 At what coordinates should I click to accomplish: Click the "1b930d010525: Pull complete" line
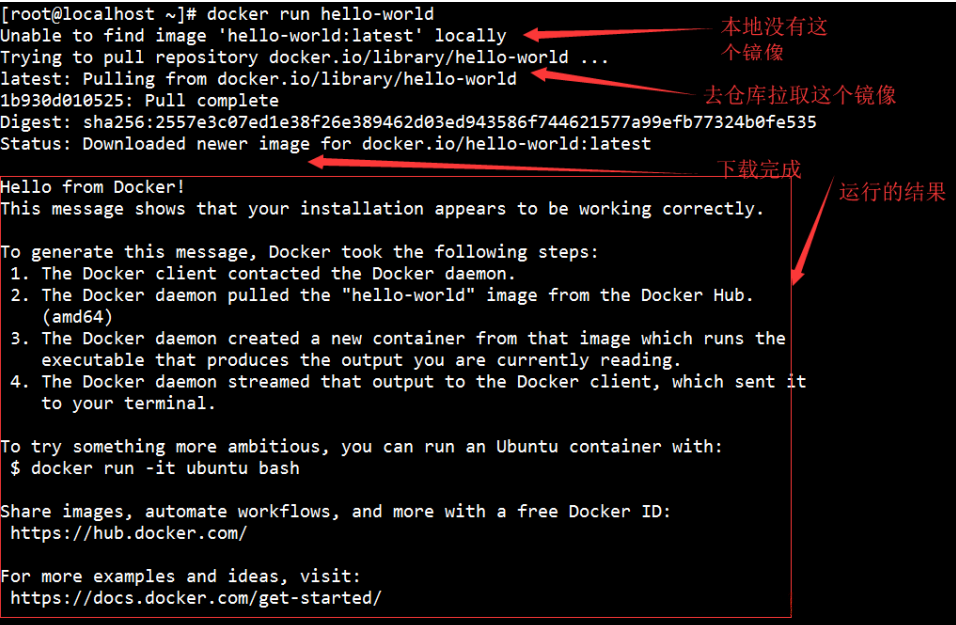pos(139,100)
